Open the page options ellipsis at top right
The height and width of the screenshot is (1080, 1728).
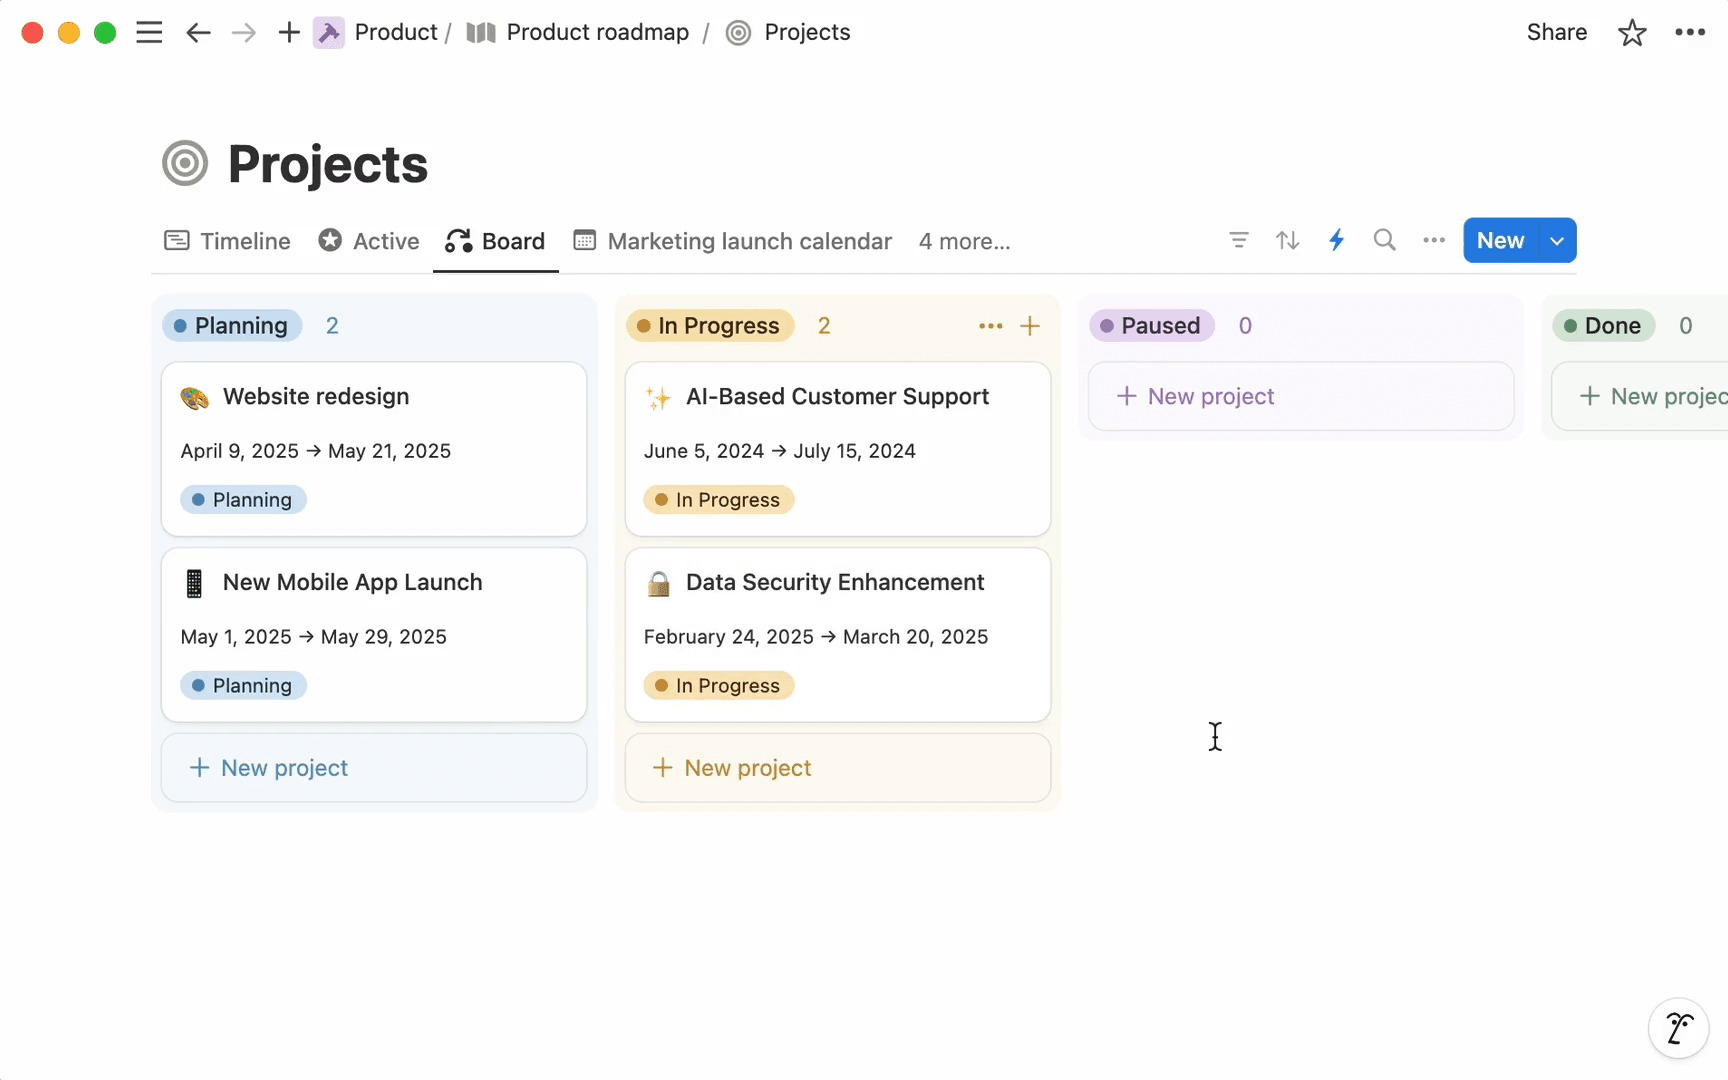[x=1690, y=32]
